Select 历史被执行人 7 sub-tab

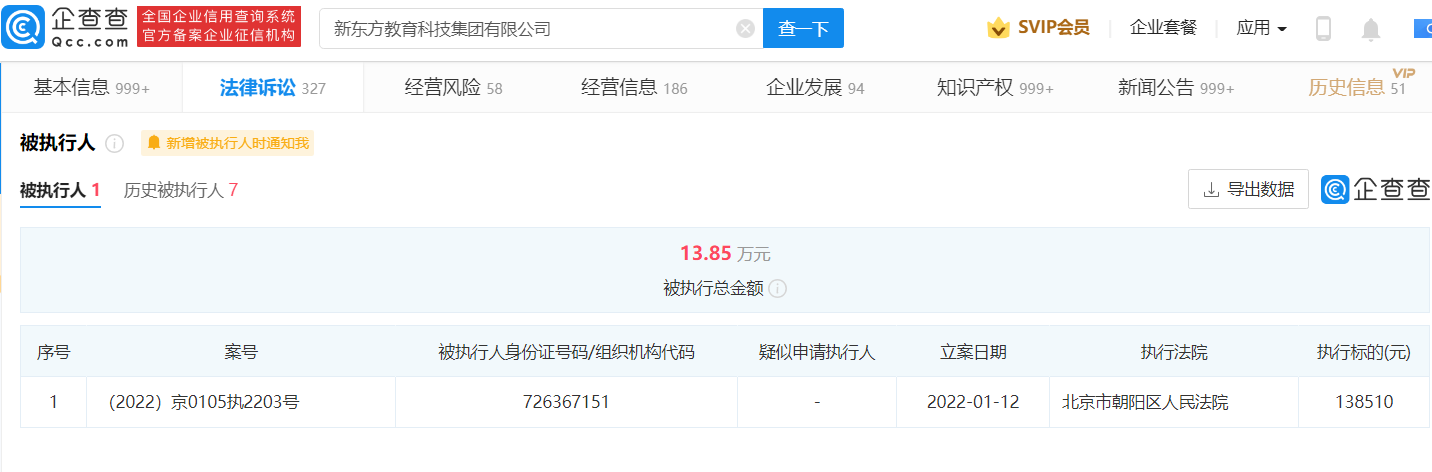(x=180, y=190)
